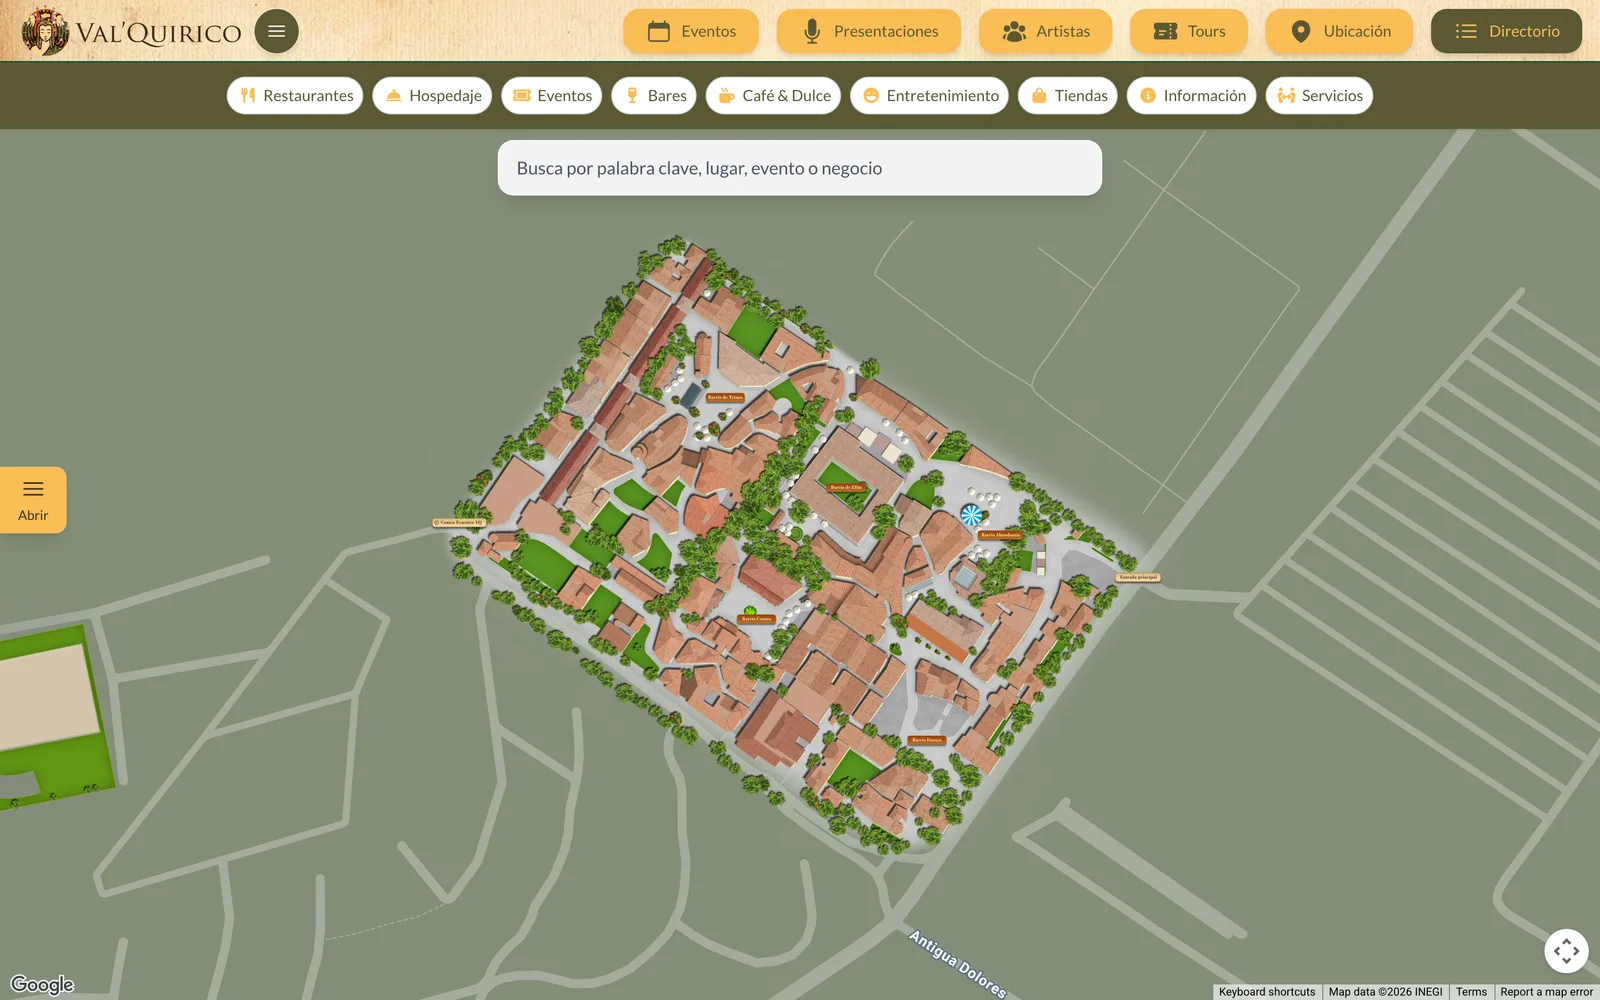The height and width of the screenshot is (1000, 1600).
Task: Click the Barrio Duraya label near parking
Action: click(x=927, y=740)
